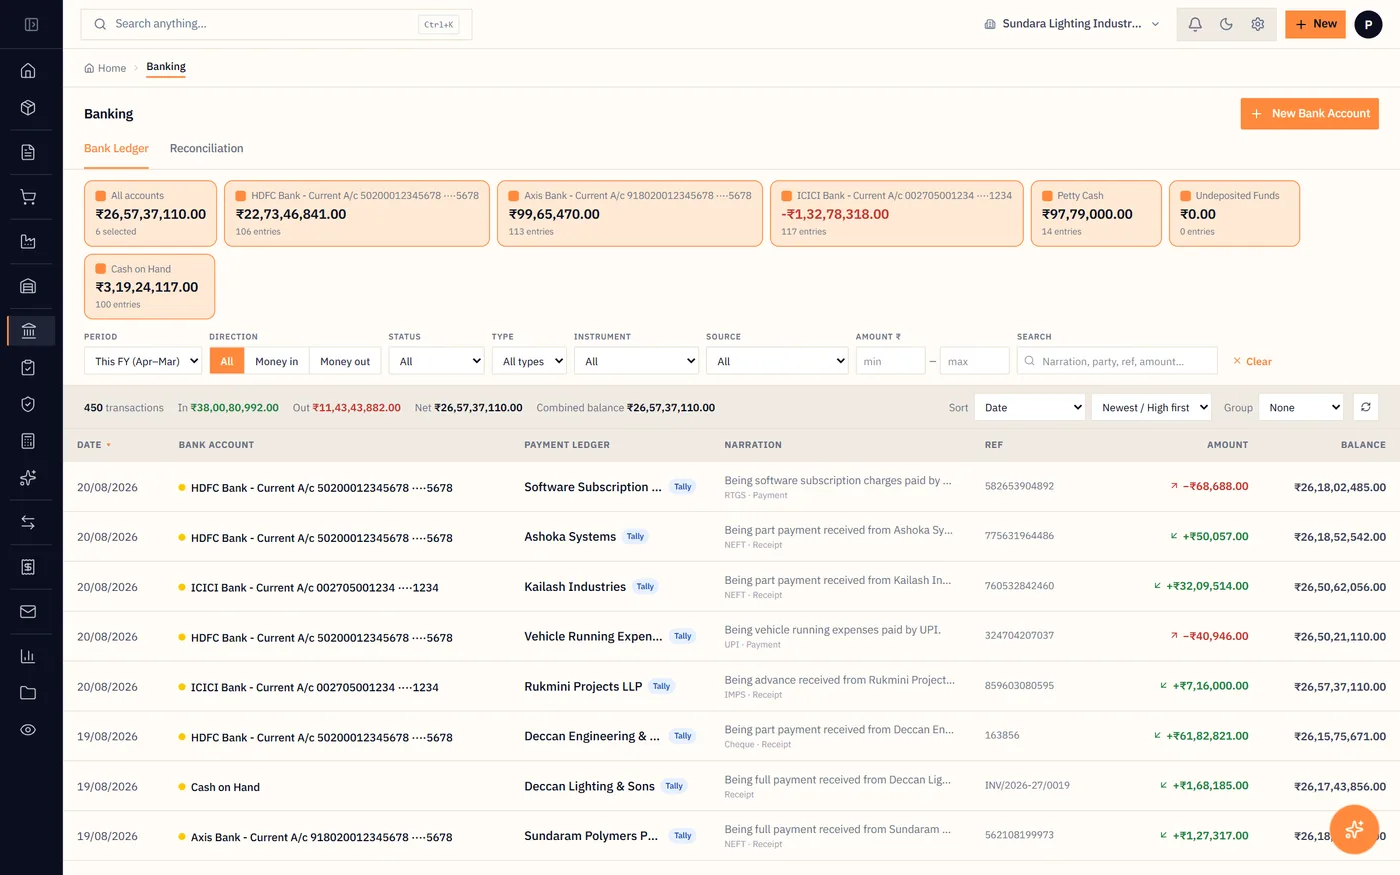Open the calculator icon in sidebar
Image resolution: width=1400 pixels, height=875 pixels.
click(x=28, y=441)
